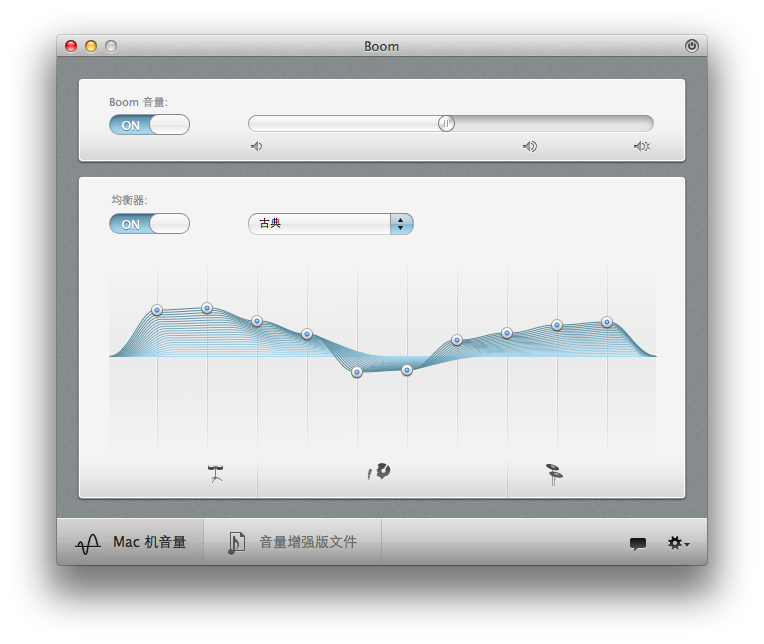Click the medium volume speaker icon

tap(530, 146)
